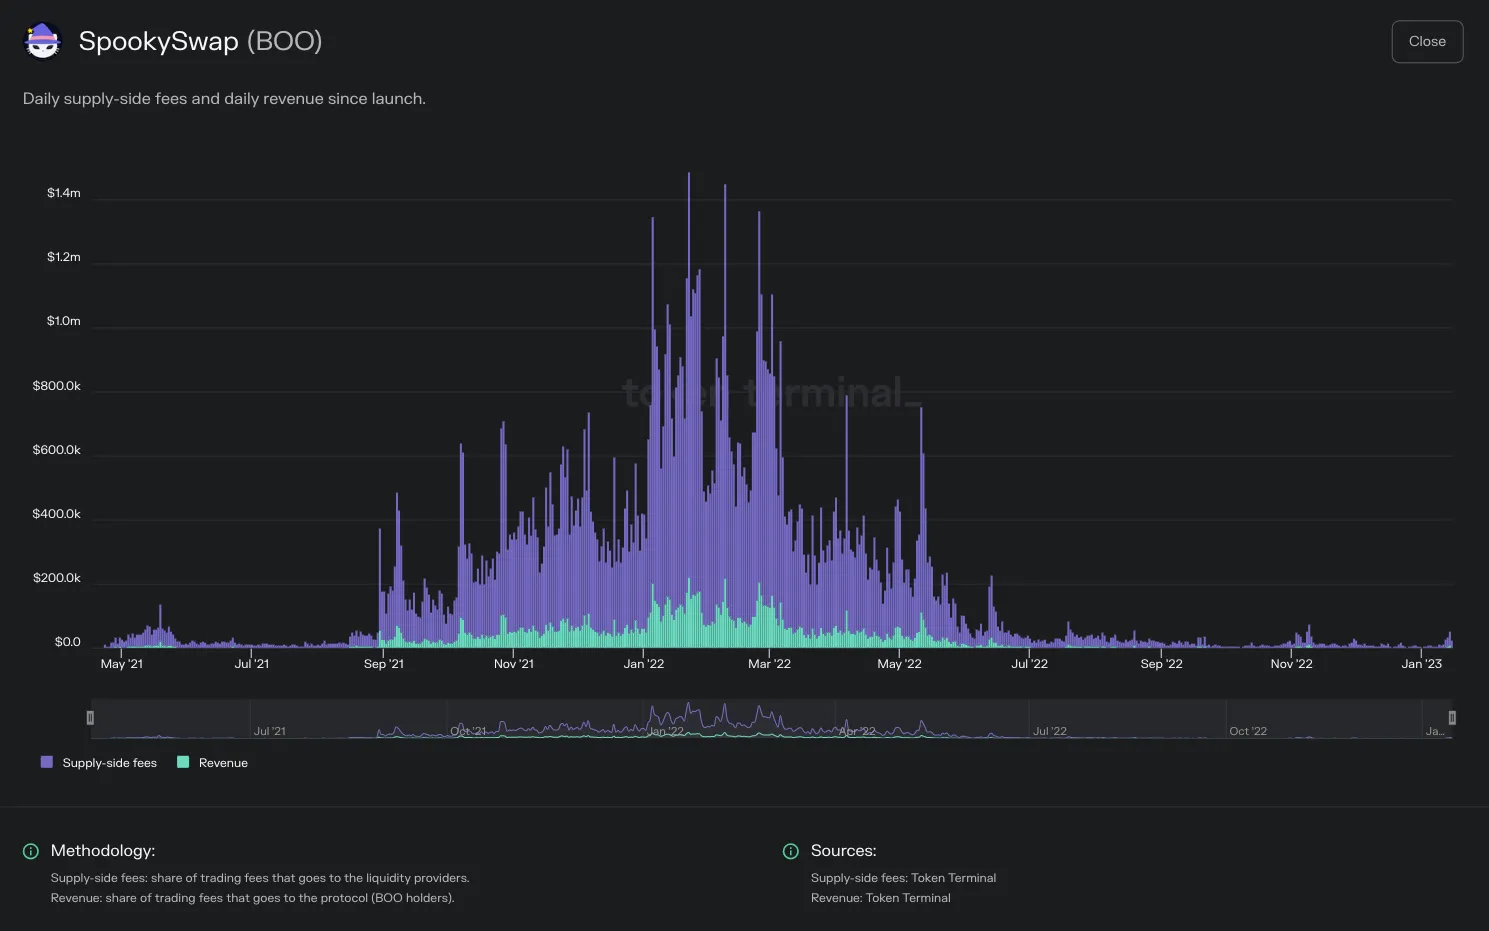The width and height of the screenshot is (1489, 931).
Task: Click the daily fees description subtitle
Action: pyautogui.click(x=224, y=99)
